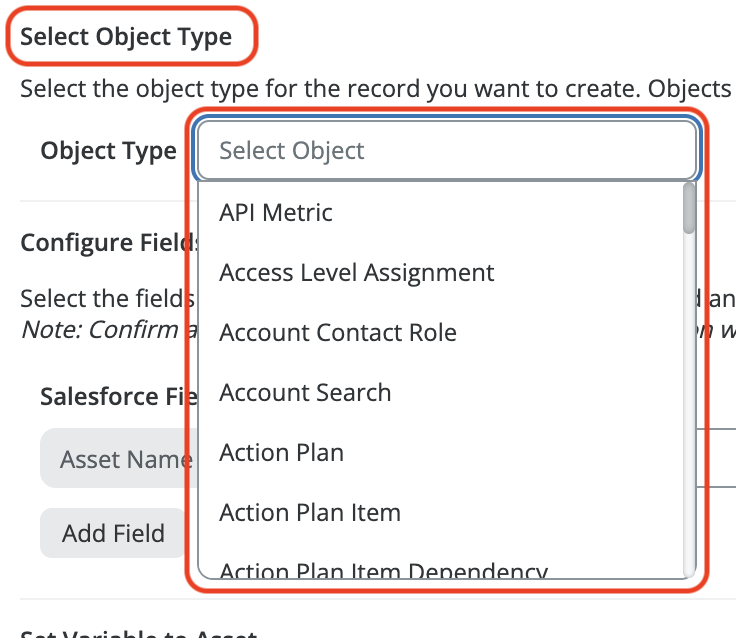The height and width of the screenshot is (638, 736).
Task: Click the Object Type label
Action: [x=108, y=151]
